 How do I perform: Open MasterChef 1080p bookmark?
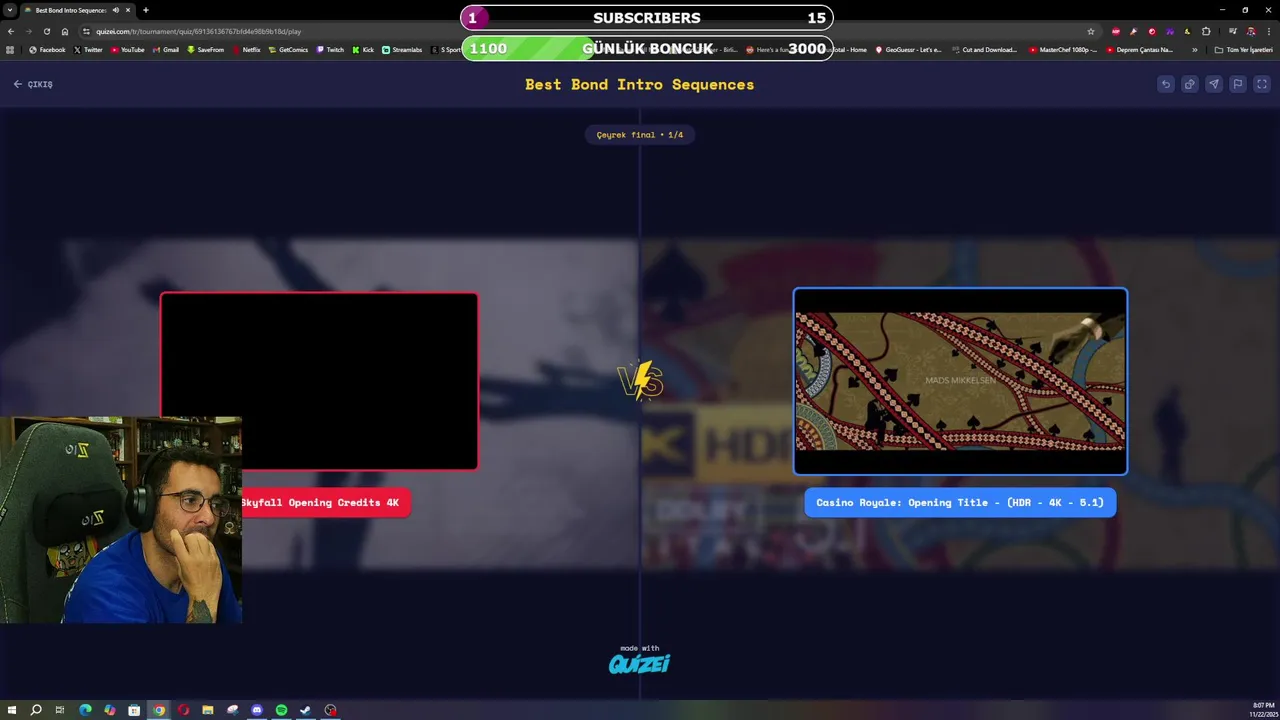[1063, 49]
